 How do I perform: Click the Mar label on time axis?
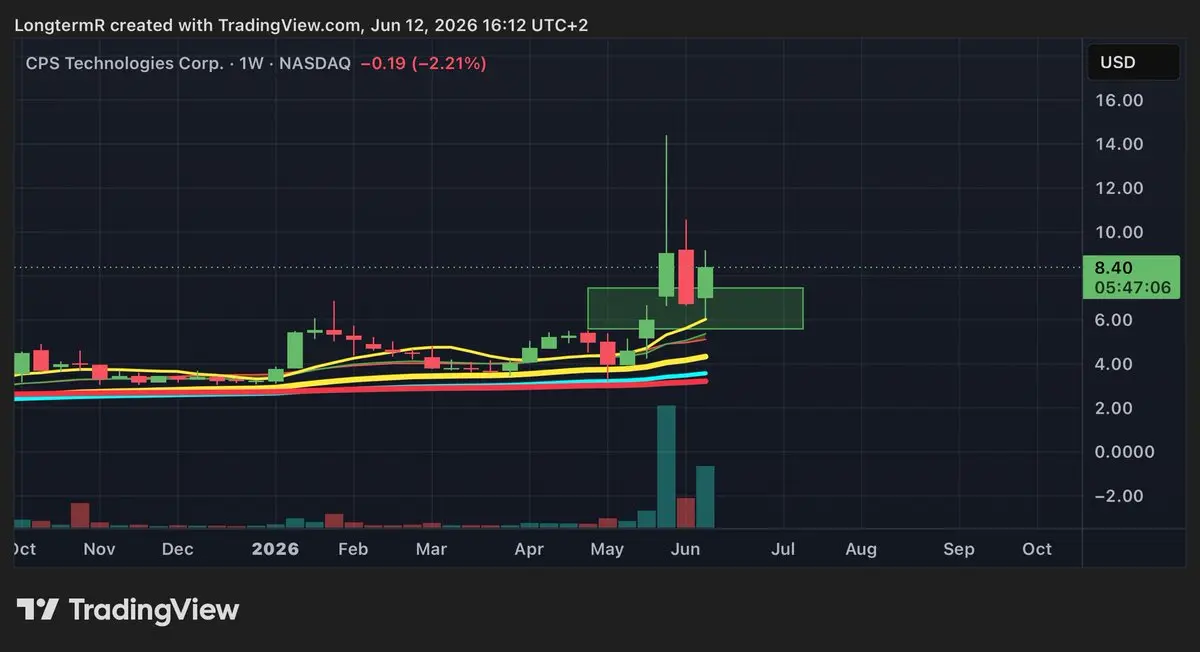pos(431,549)
